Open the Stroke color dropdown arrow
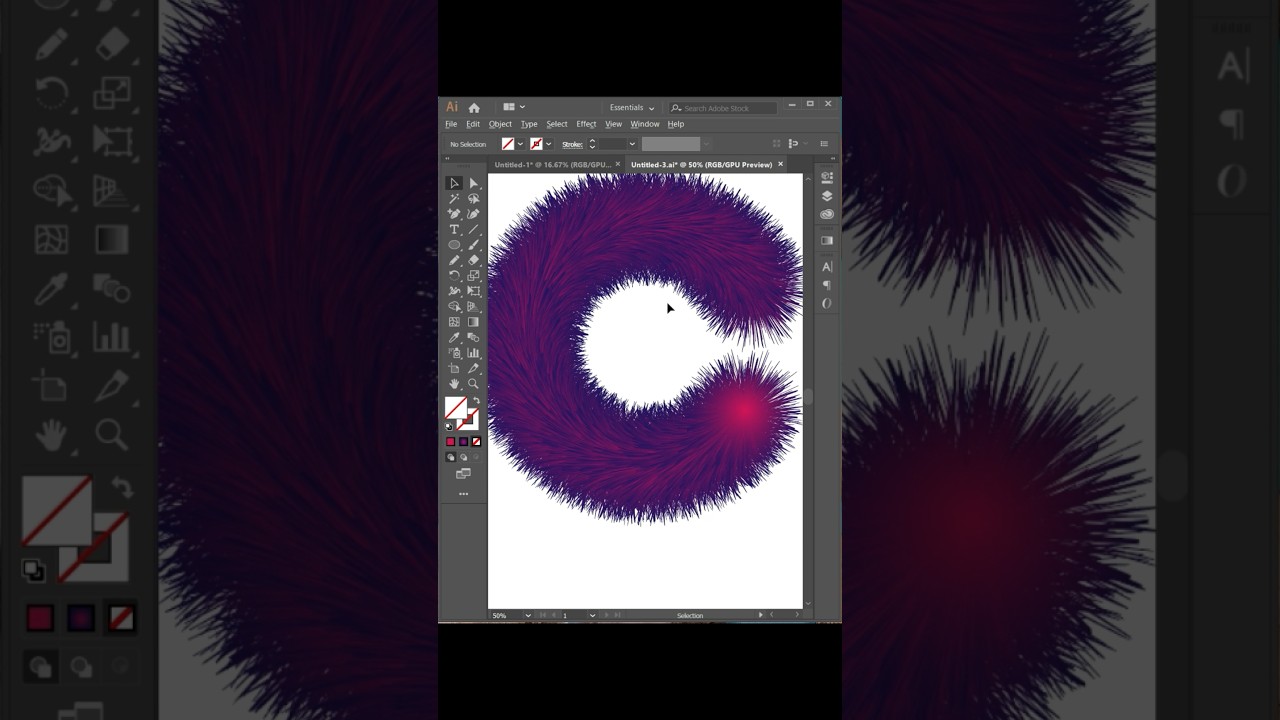The height and width of the screenshot is (720, 1280). point(548,144)
